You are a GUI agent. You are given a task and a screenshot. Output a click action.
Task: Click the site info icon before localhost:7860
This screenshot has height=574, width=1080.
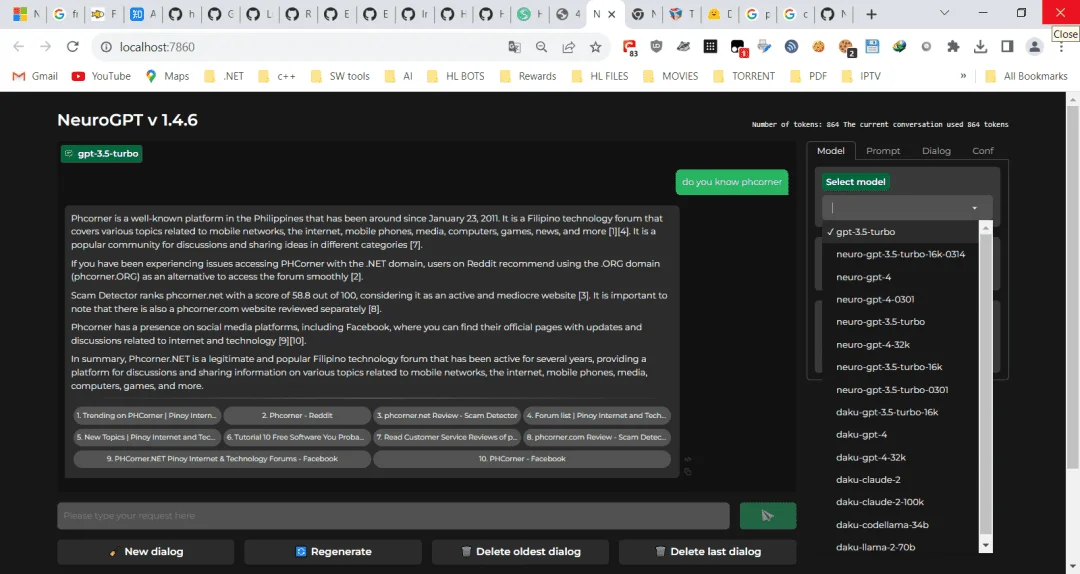pyautogui.click(x=106, y=47)
